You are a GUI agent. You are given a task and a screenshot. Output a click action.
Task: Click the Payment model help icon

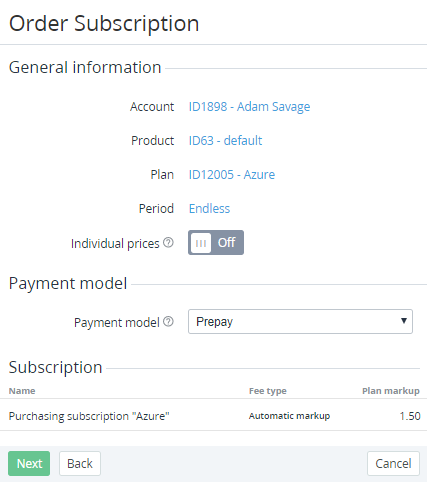click(168, 321)
